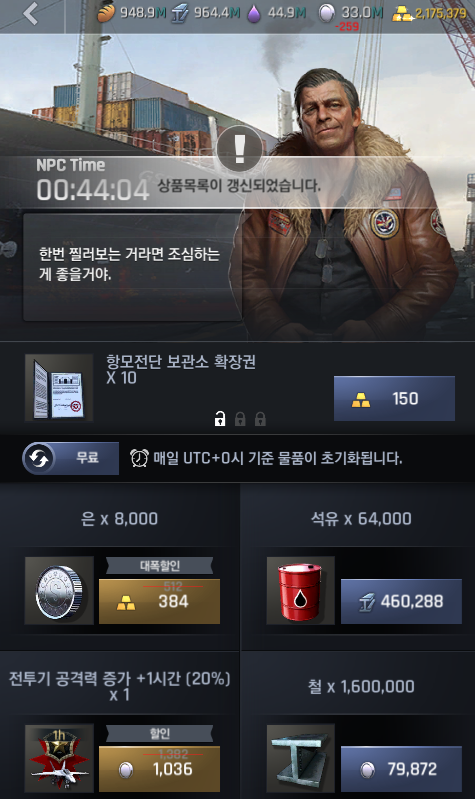Purchase silver x 8,000 for 384 gold

tap(160, 601)
